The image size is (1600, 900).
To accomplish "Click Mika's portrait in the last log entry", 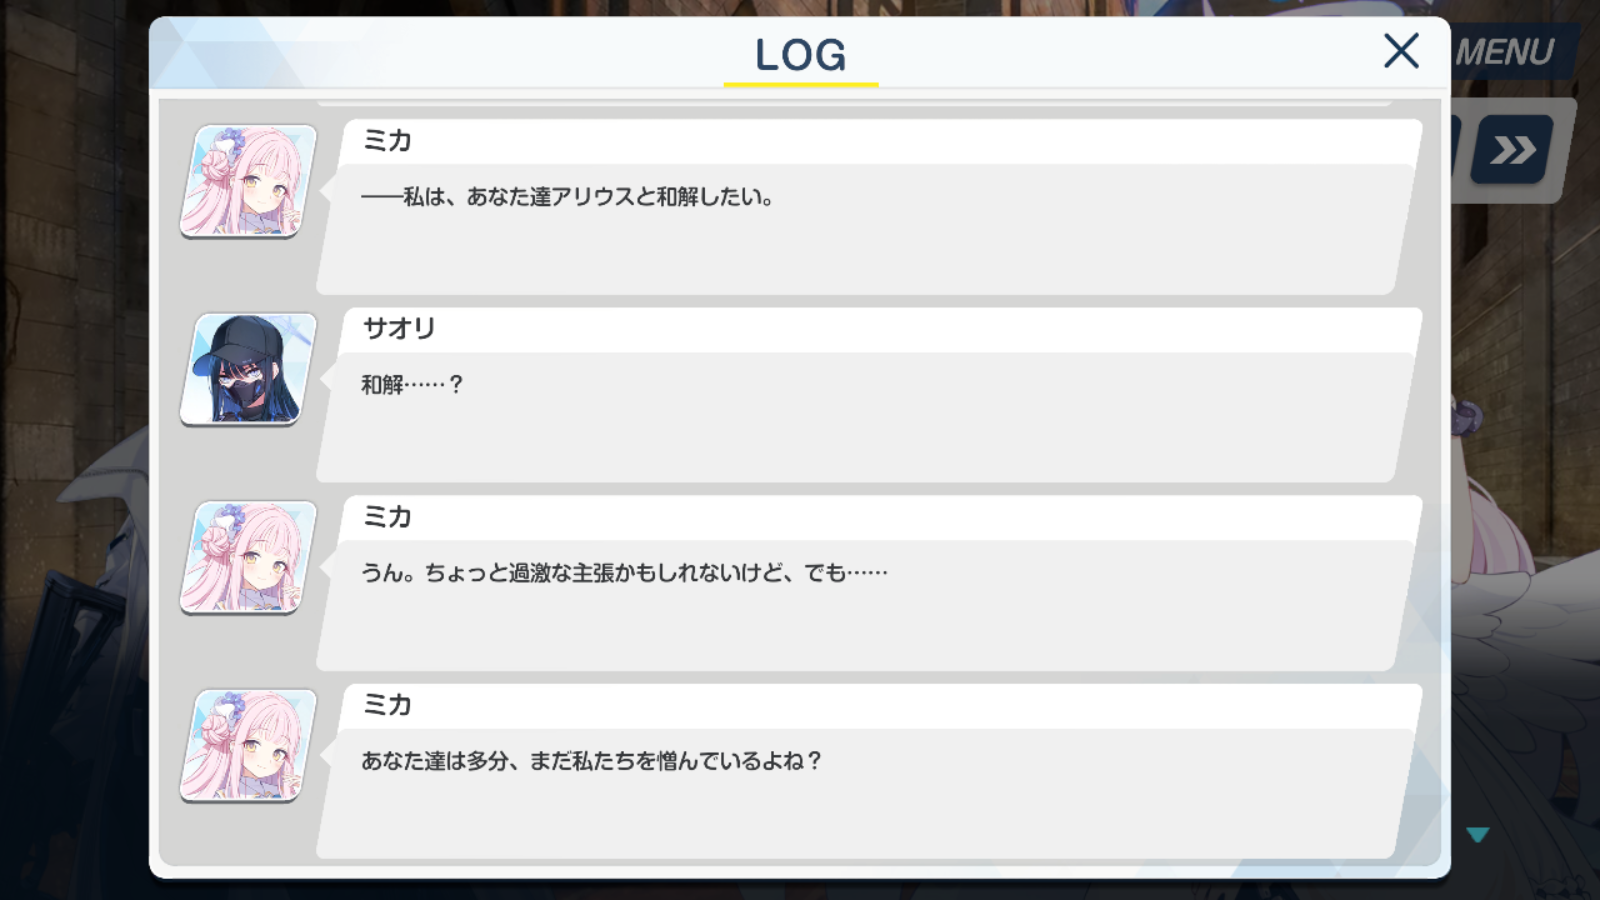I will [x=248, y=745].
